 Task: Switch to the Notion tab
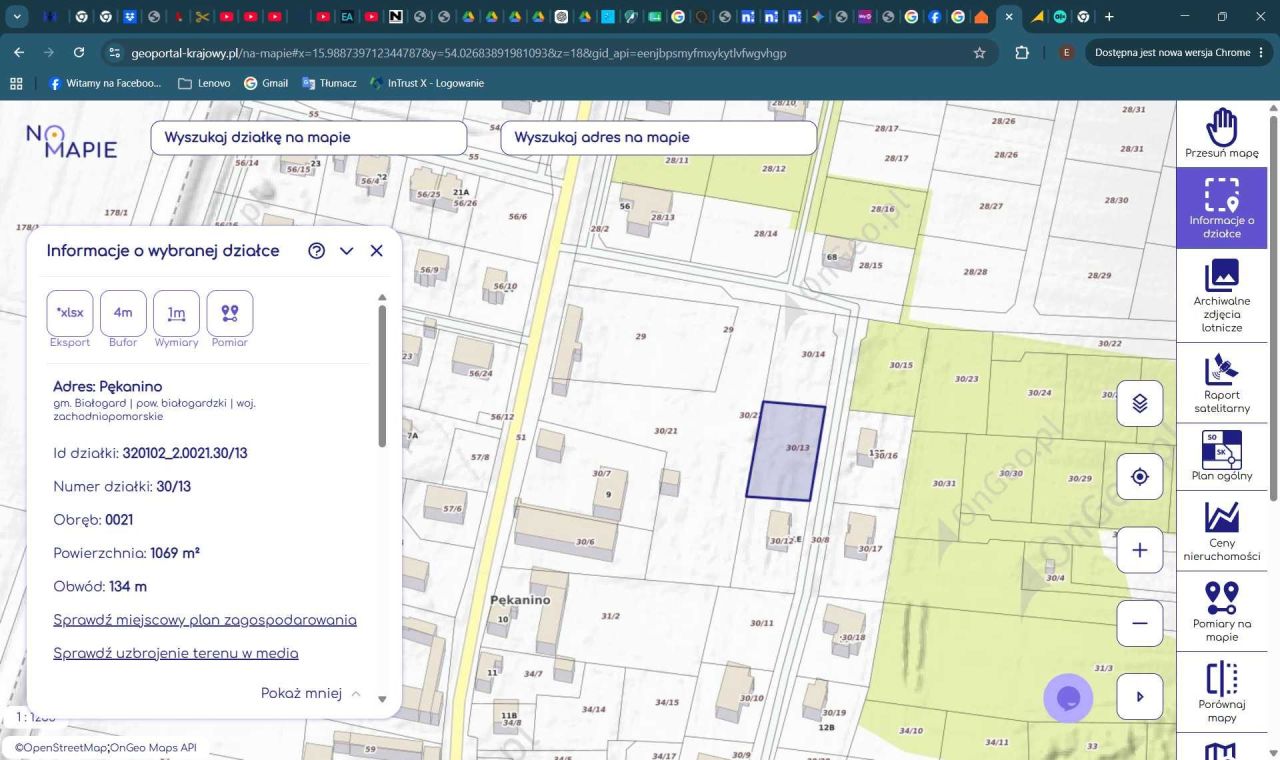(395, 17)
